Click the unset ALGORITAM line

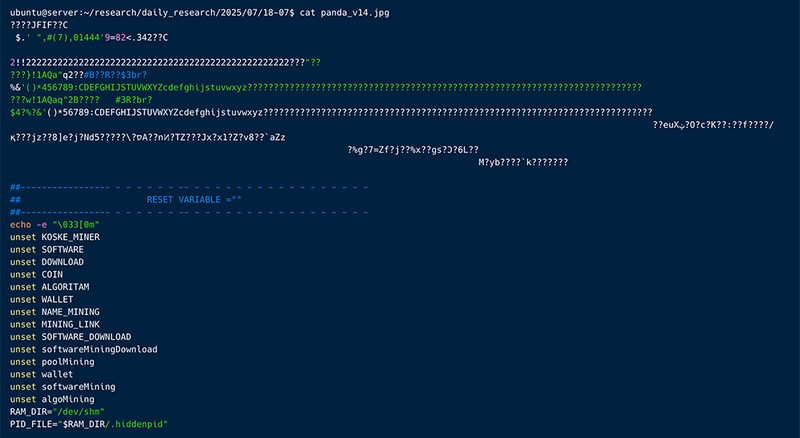[x=63, y=287]
